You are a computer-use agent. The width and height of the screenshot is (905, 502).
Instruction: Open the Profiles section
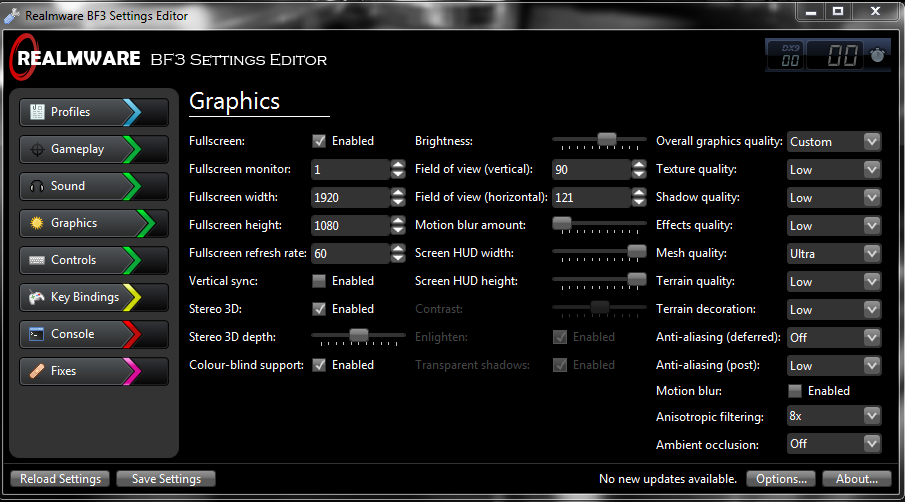coord(94,112)
